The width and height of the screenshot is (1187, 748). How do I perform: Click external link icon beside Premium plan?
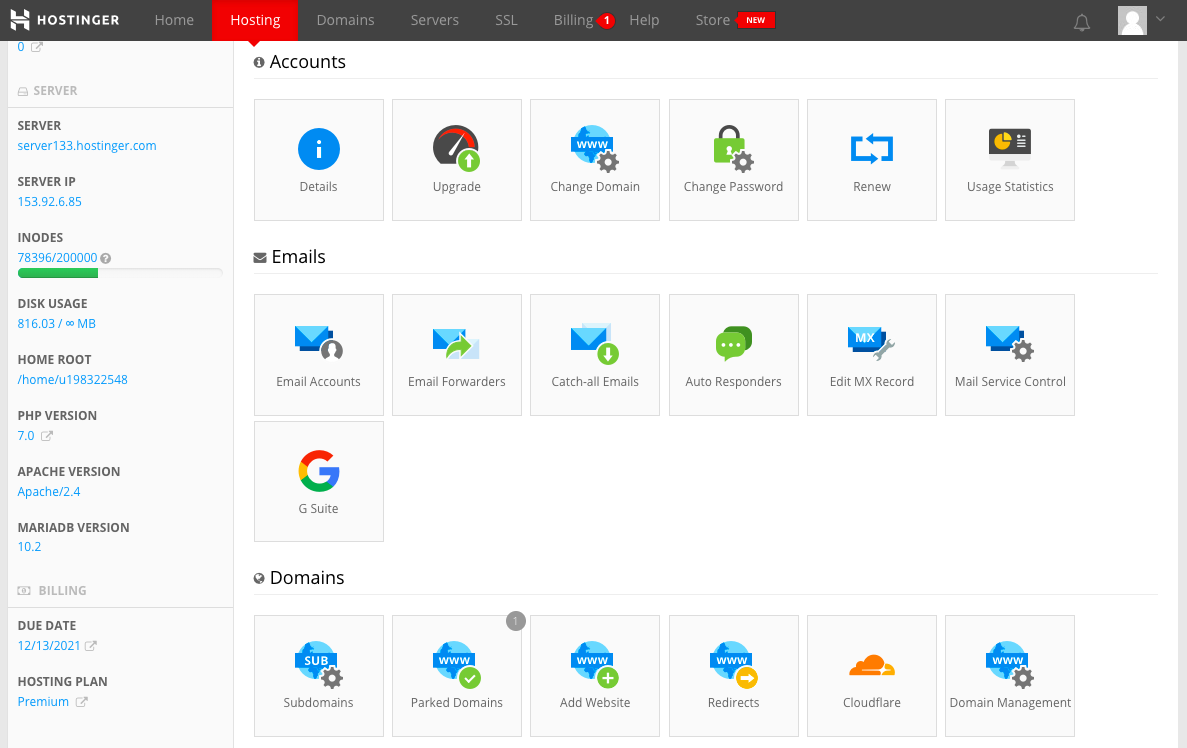tap(81, 702)
